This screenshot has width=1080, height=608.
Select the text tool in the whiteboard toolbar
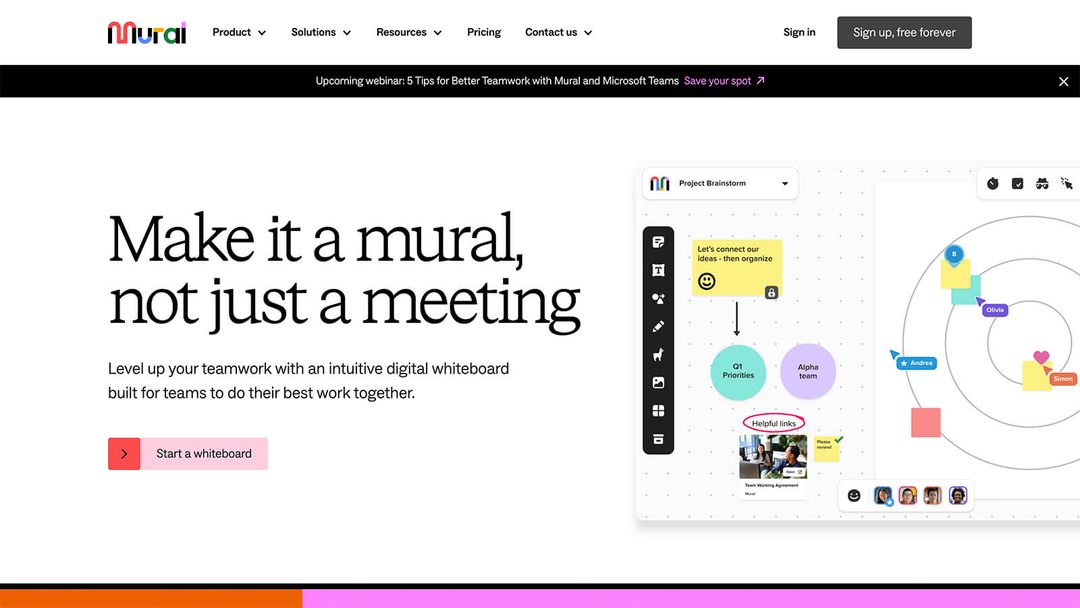point(658,269)
